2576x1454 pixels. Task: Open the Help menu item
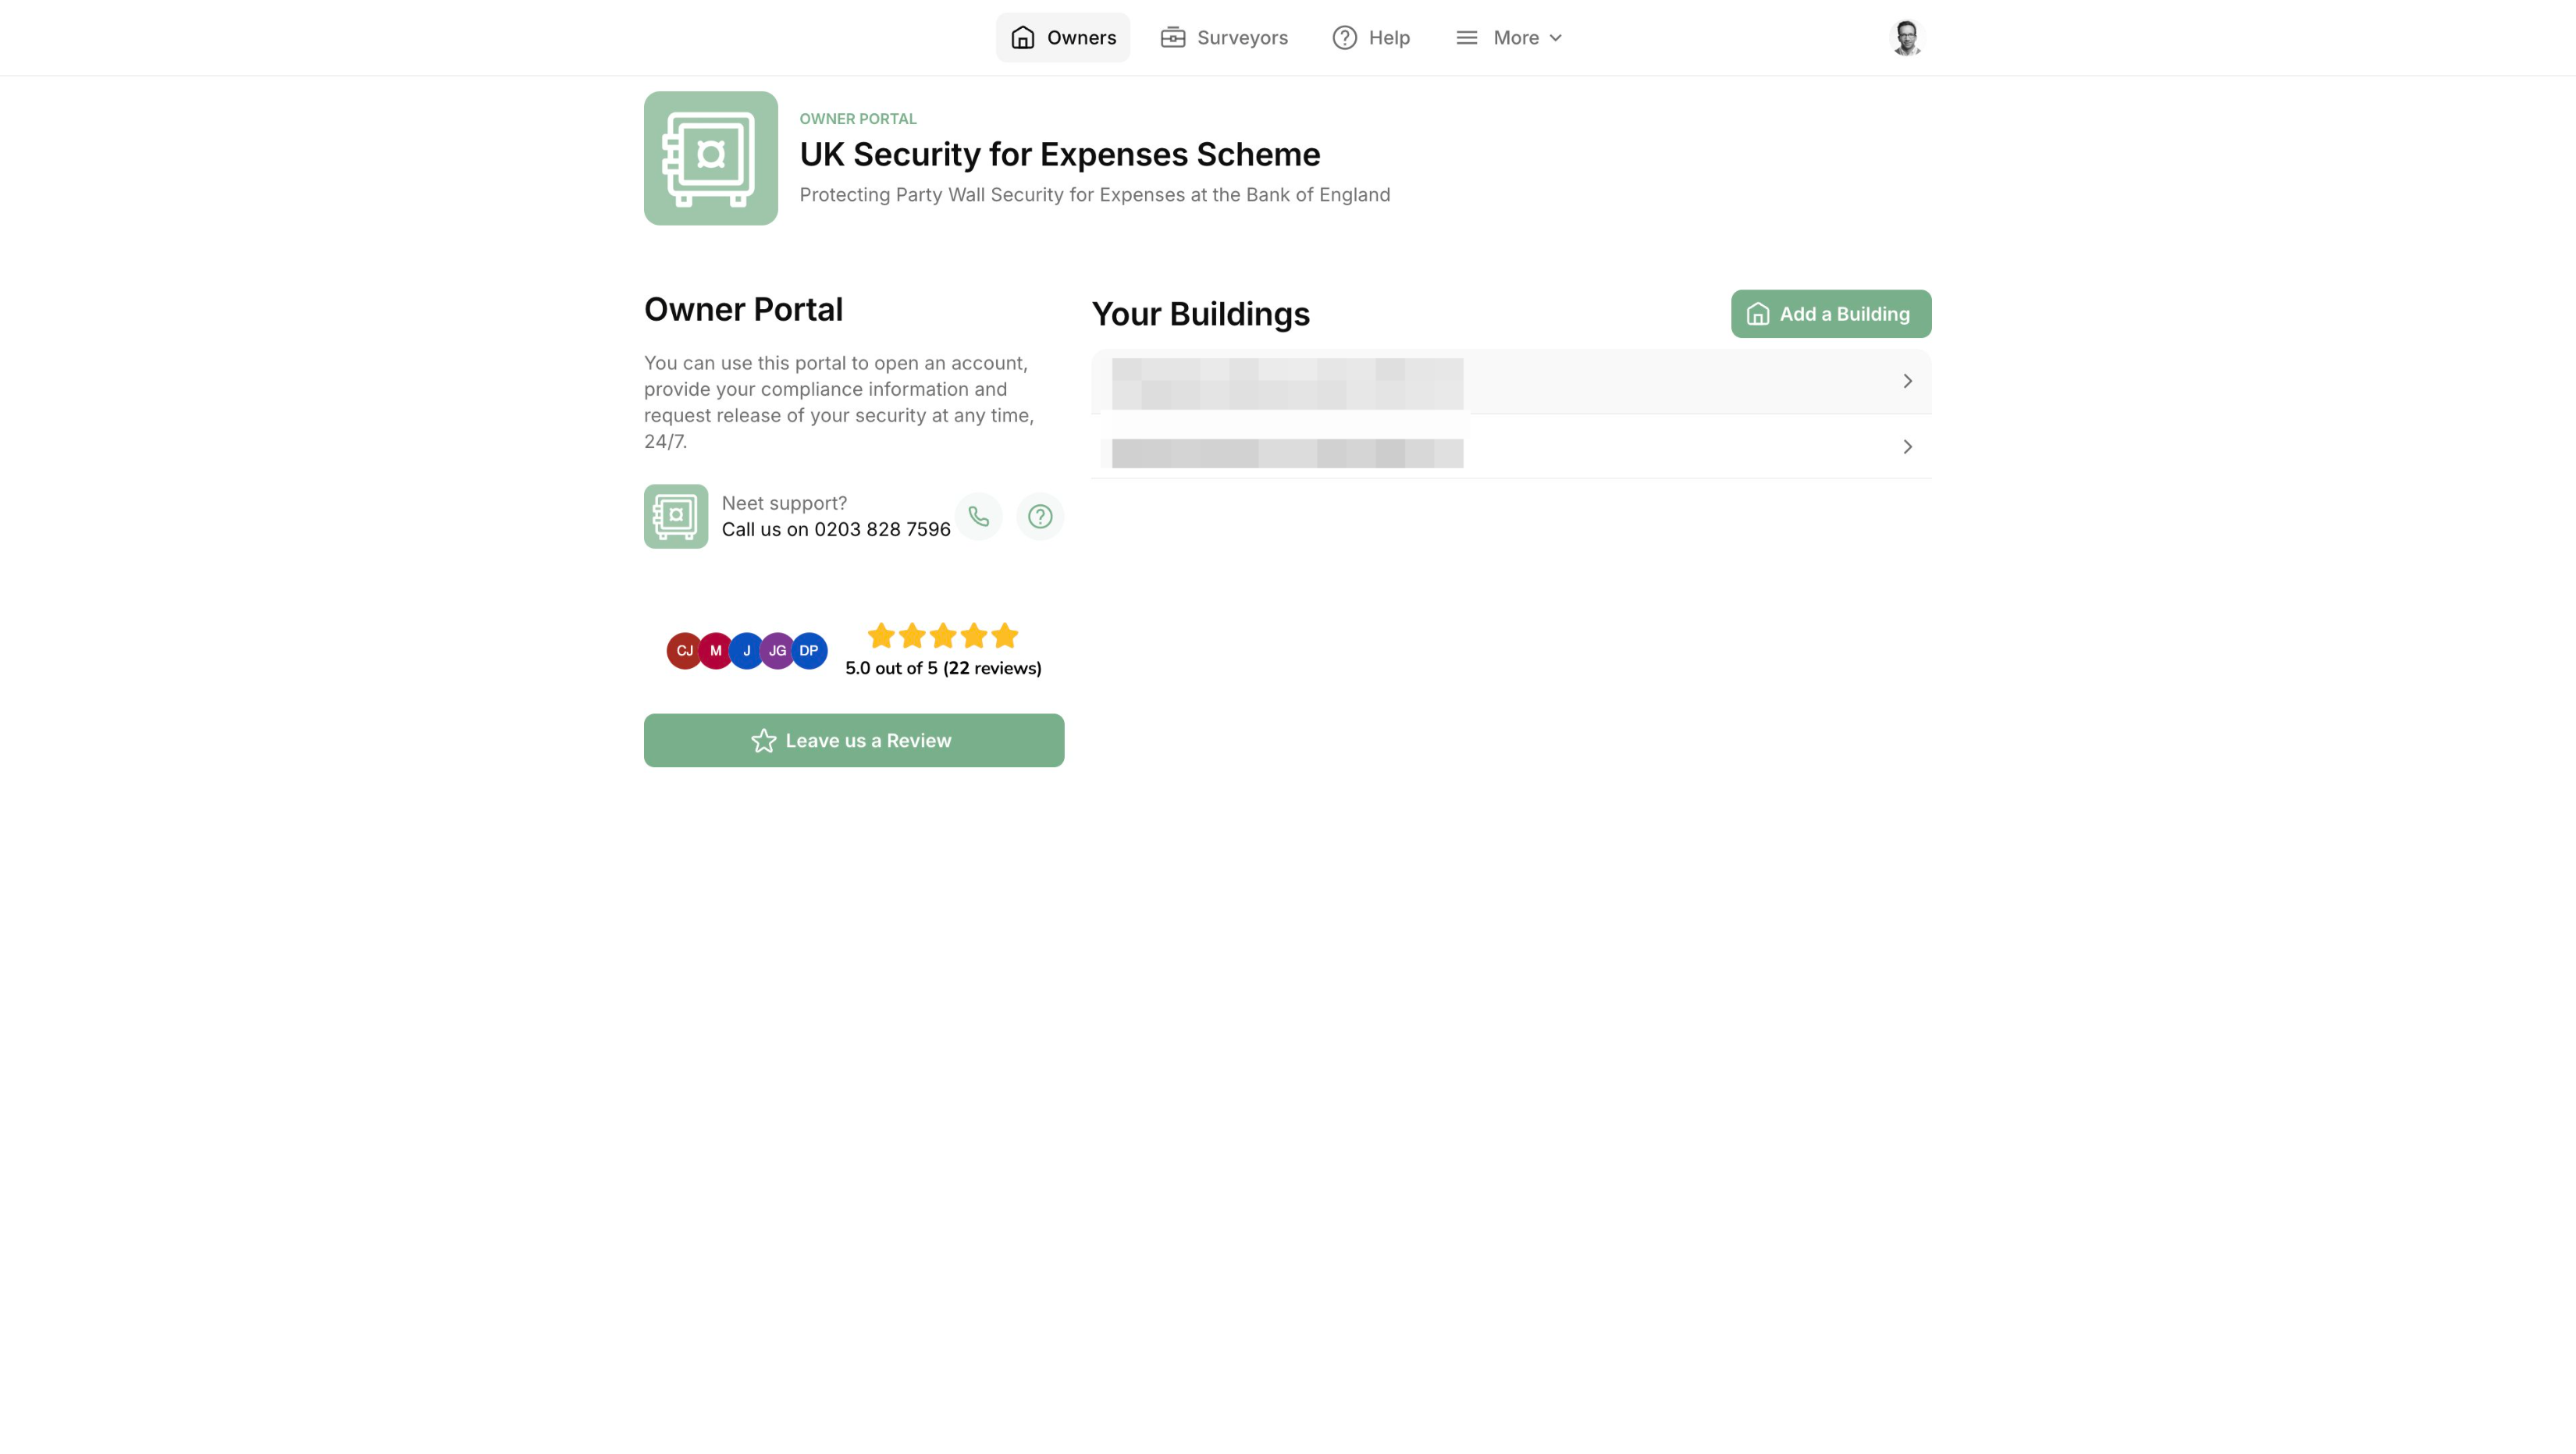click(x=1371, y=37)
